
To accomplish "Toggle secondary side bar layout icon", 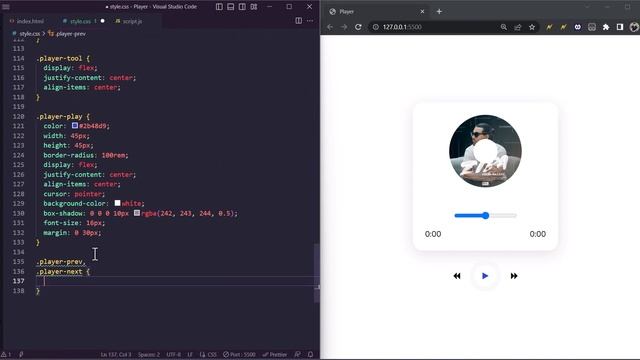I will [242, 7].
